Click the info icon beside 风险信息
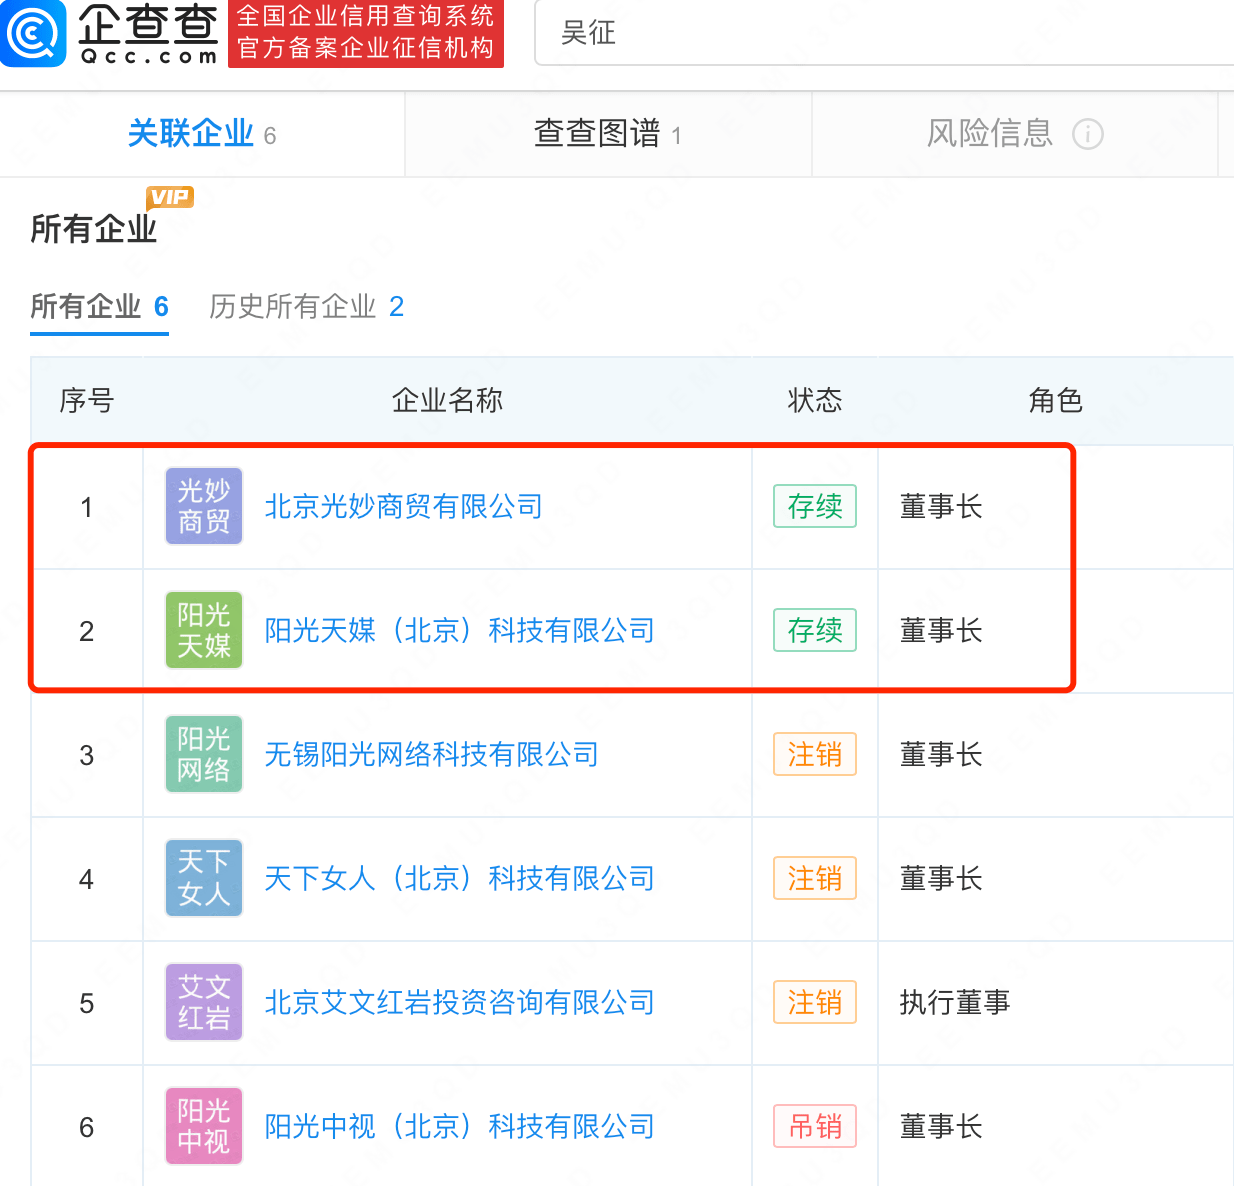Screen dimensions: 1234x1186 click(1087, 134)
